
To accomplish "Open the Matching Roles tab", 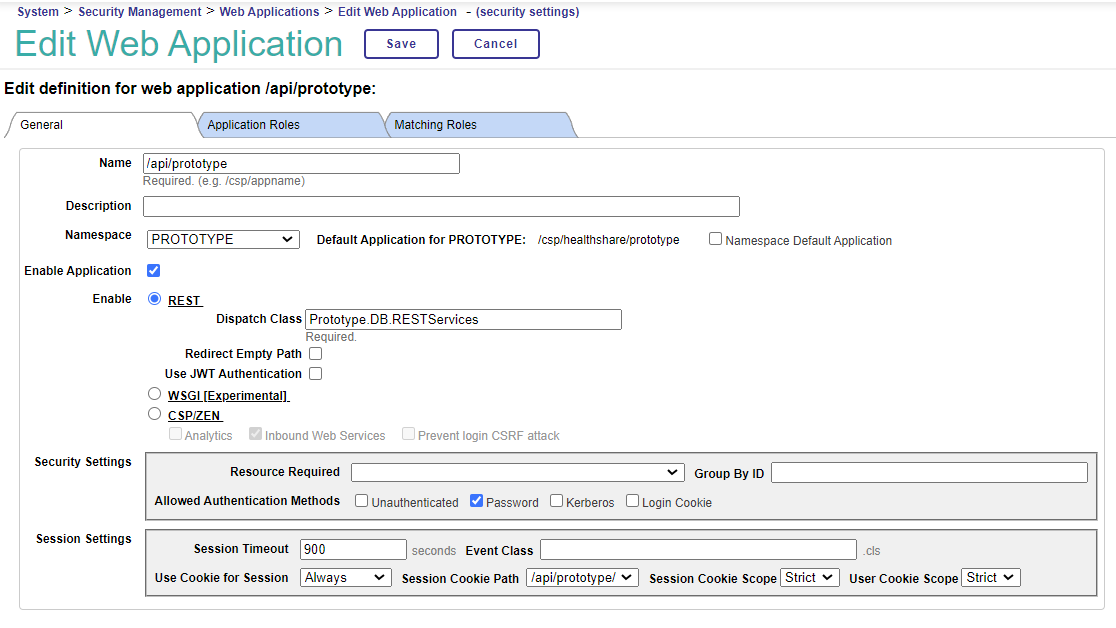I will [x=435, y=125].
